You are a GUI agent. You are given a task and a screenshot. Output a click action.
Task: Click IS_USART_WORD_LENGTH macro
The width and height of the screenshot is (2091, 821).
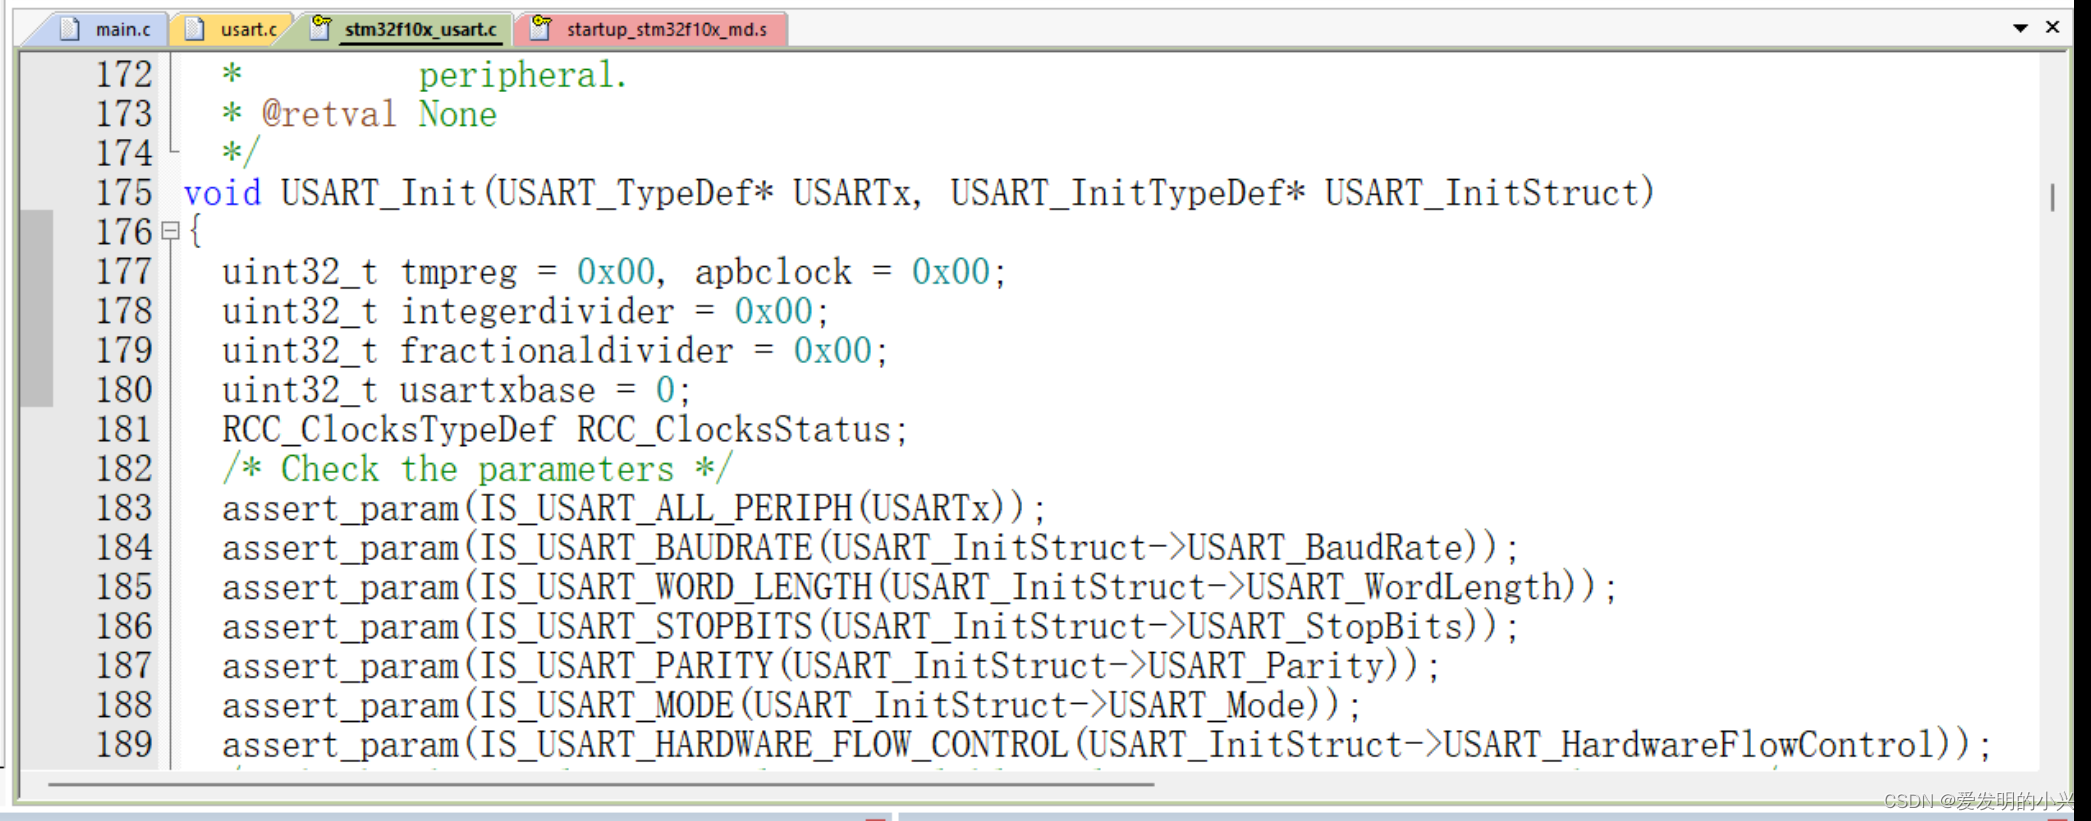click(x=675, y=588)
